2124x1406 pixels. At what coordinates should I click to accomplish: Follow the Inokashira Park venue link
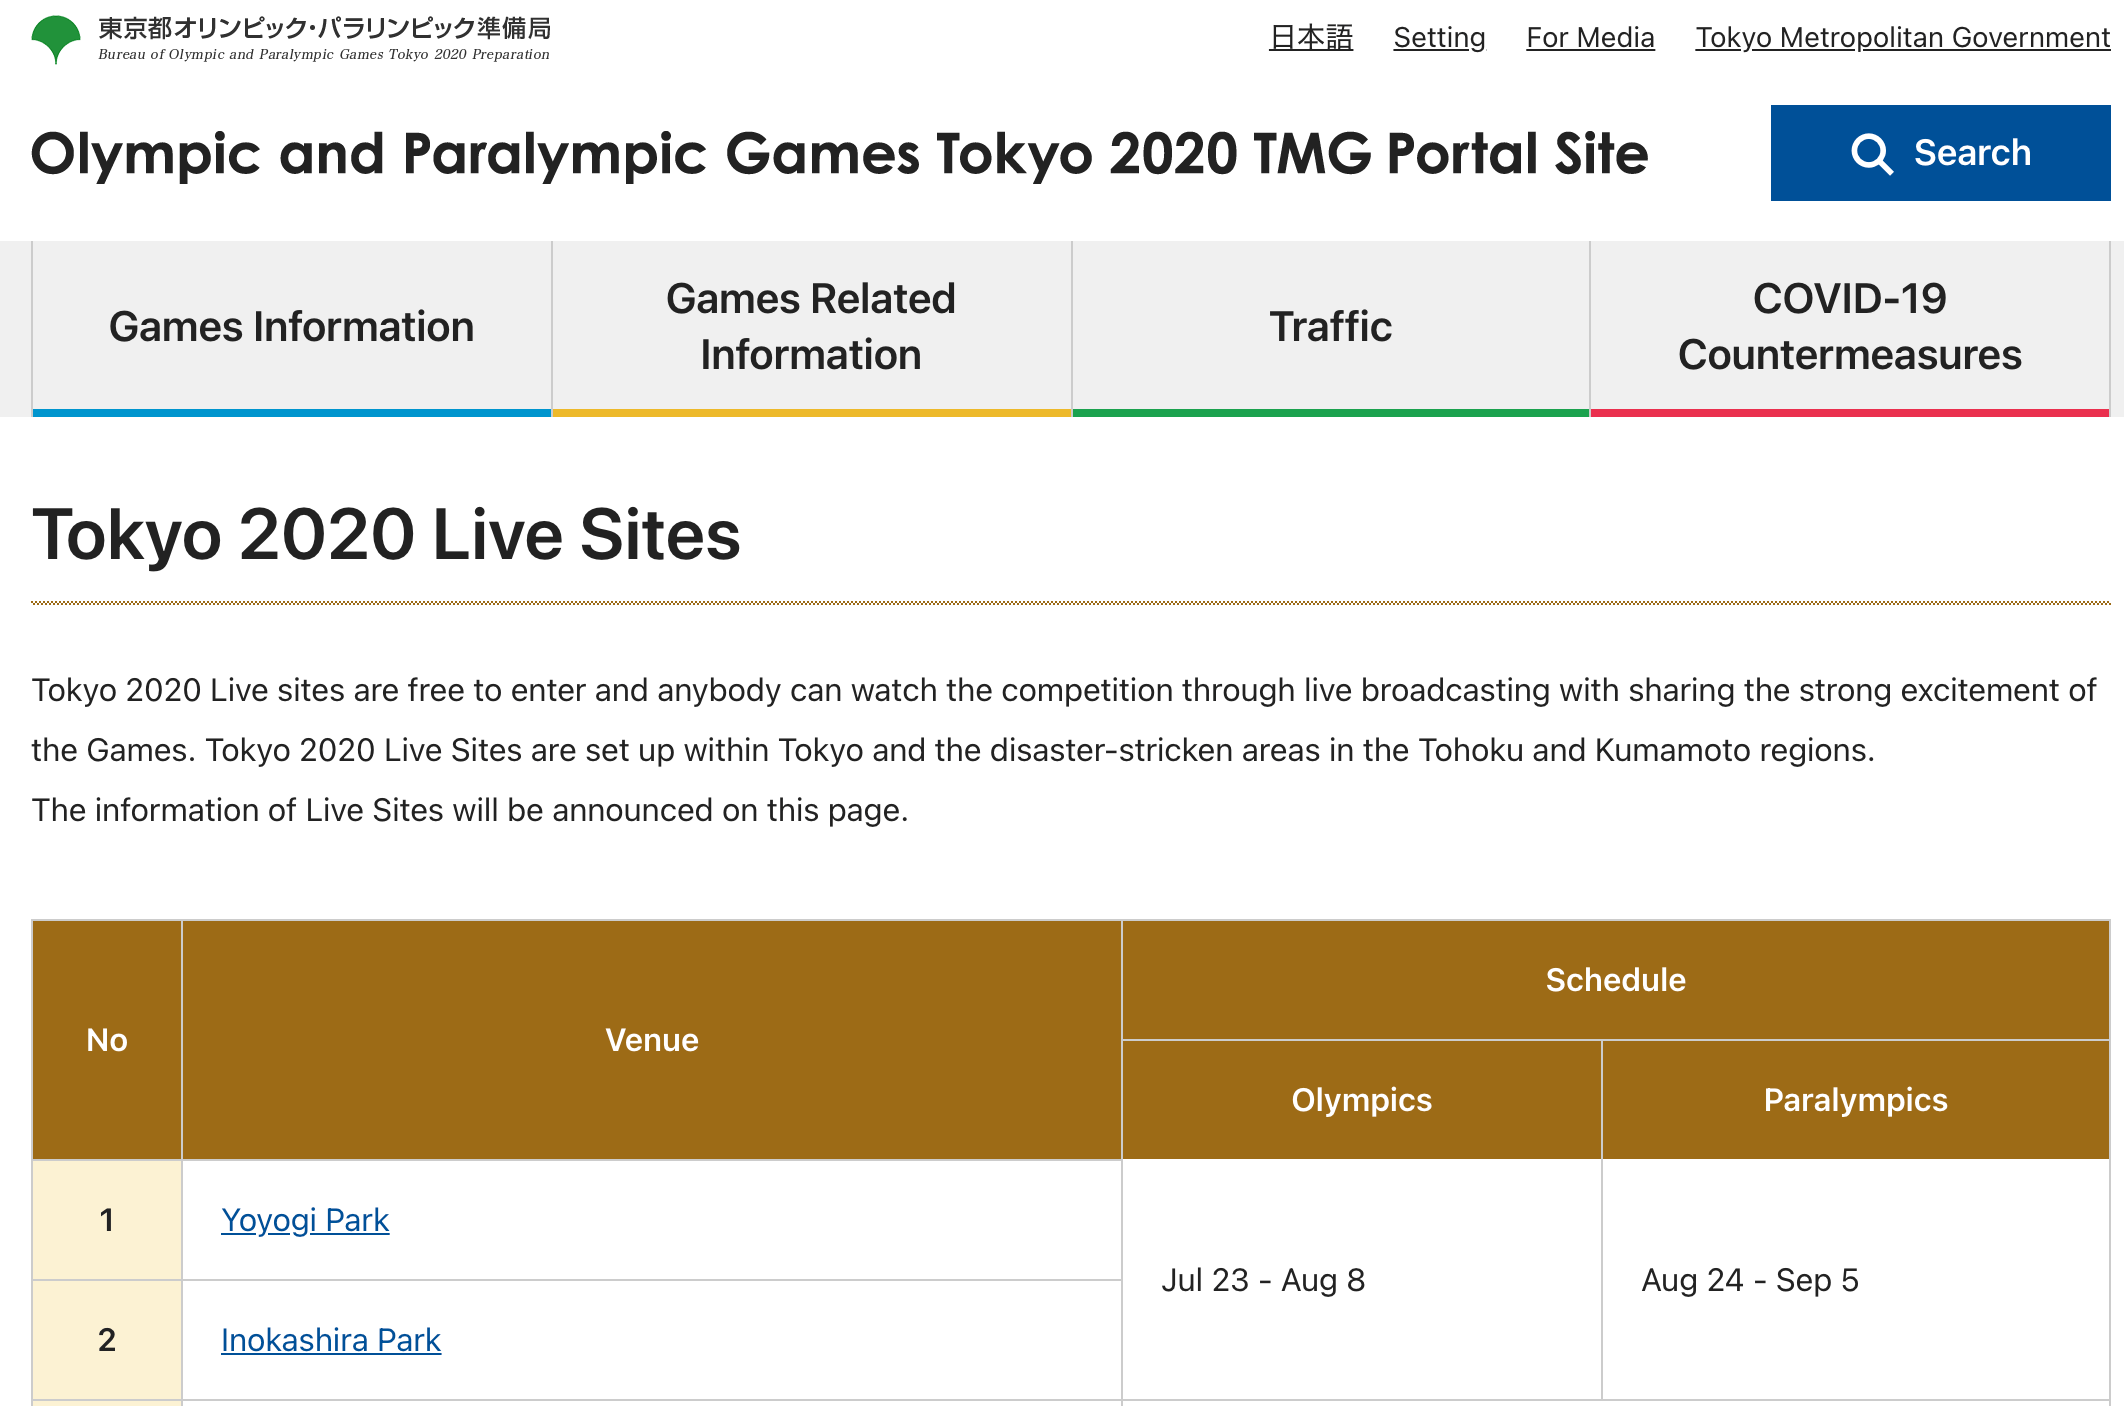331,1340
